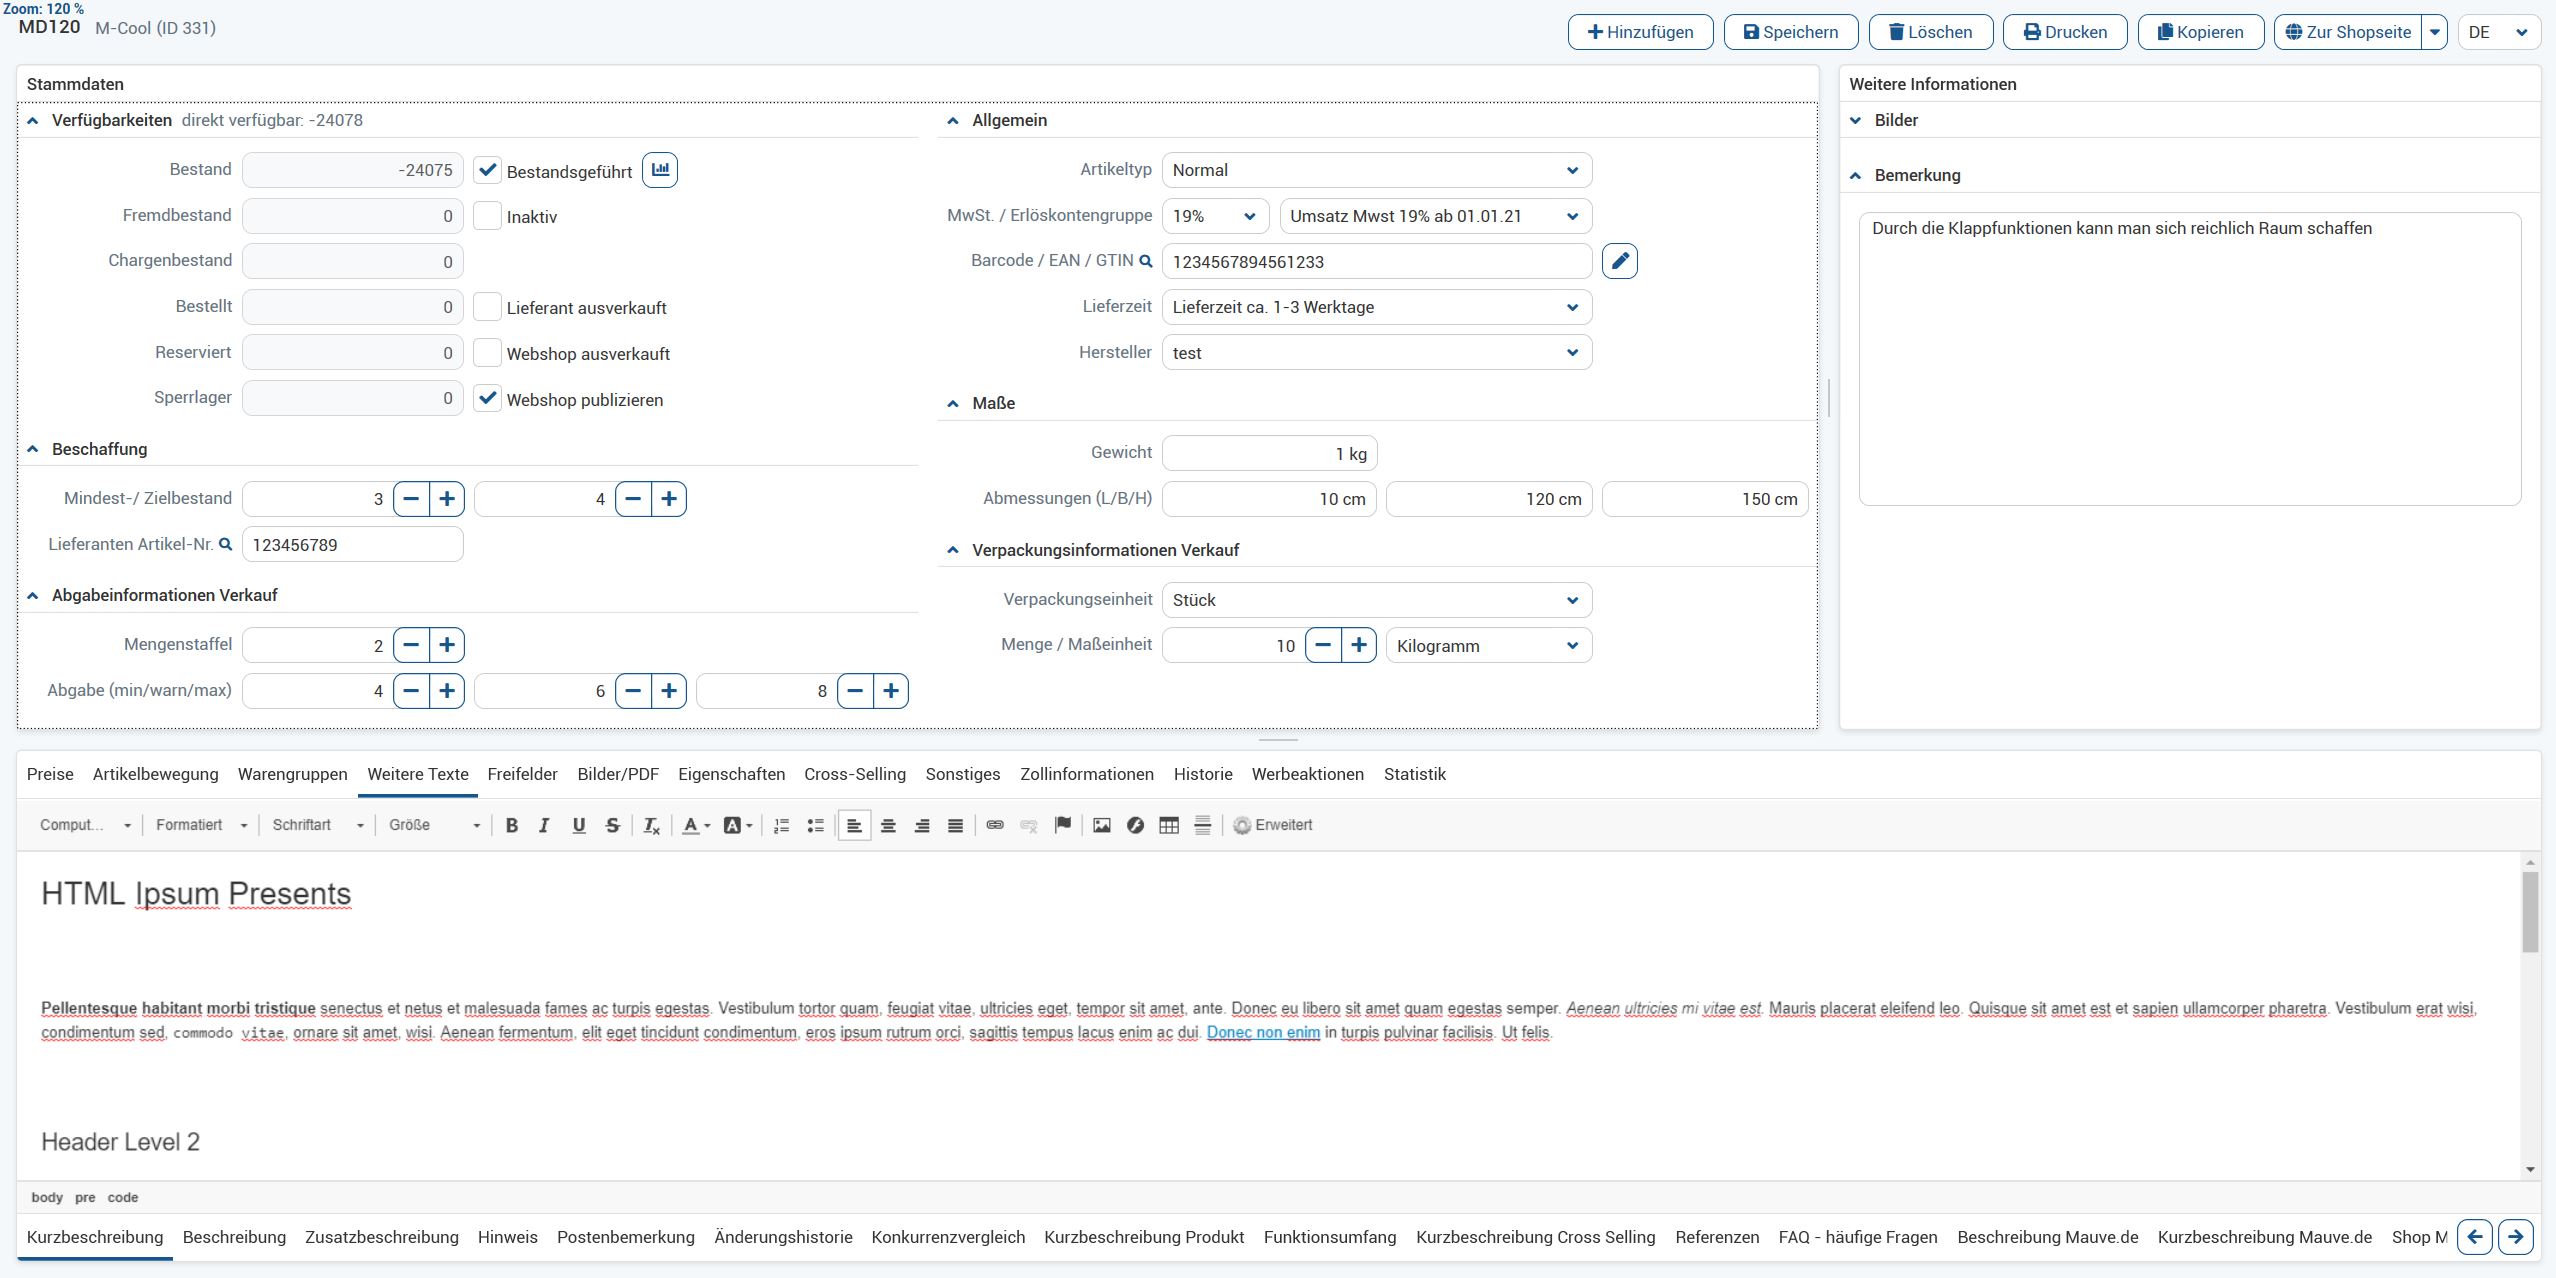
Task: Enable the Inaktiv checkbox
Action: [x=487, y=216]
